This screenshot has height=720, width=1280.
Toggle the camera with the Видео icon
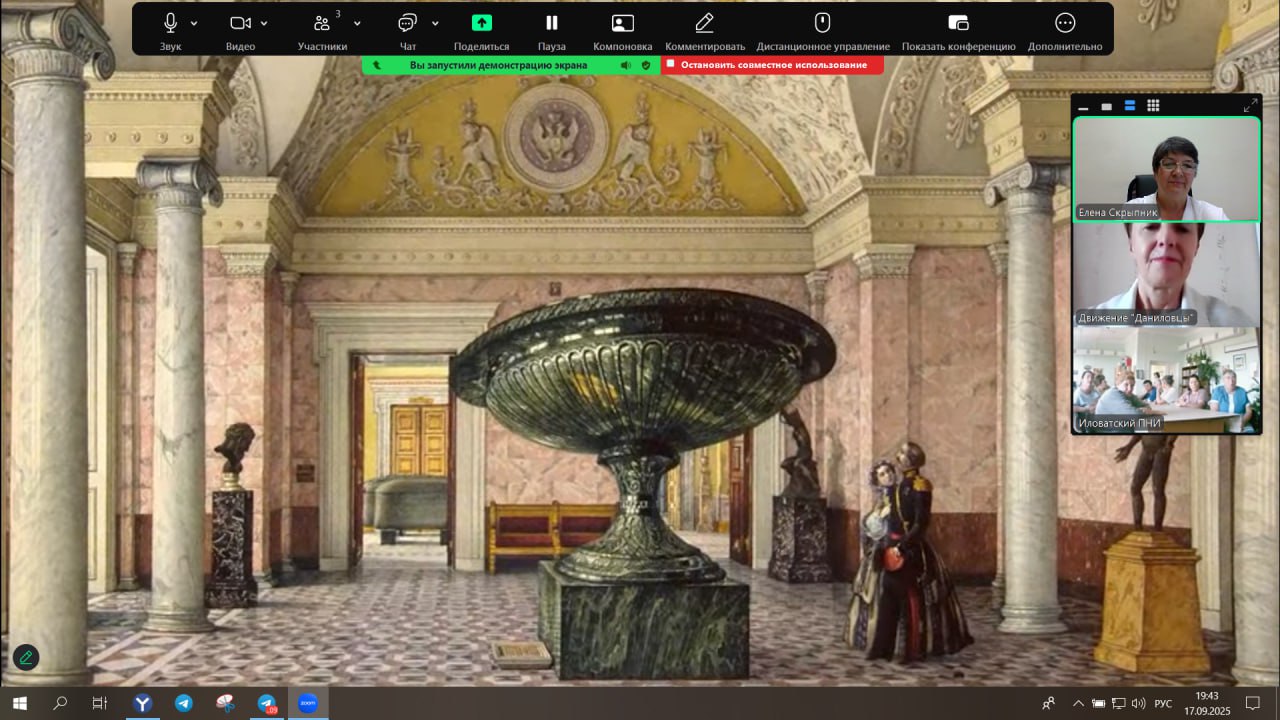[240, 23]
